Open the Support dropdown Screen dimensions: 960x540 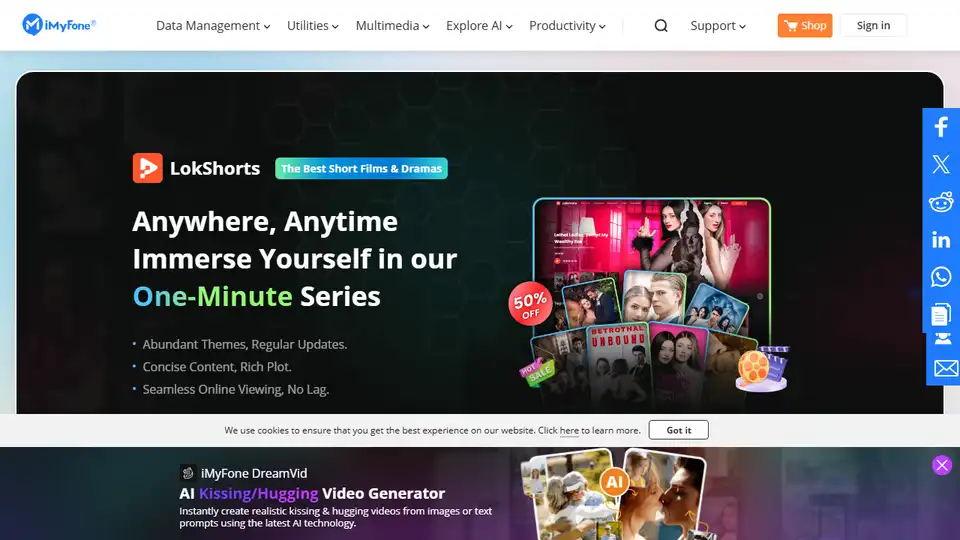pyautogui.click(x=718, y=26)
